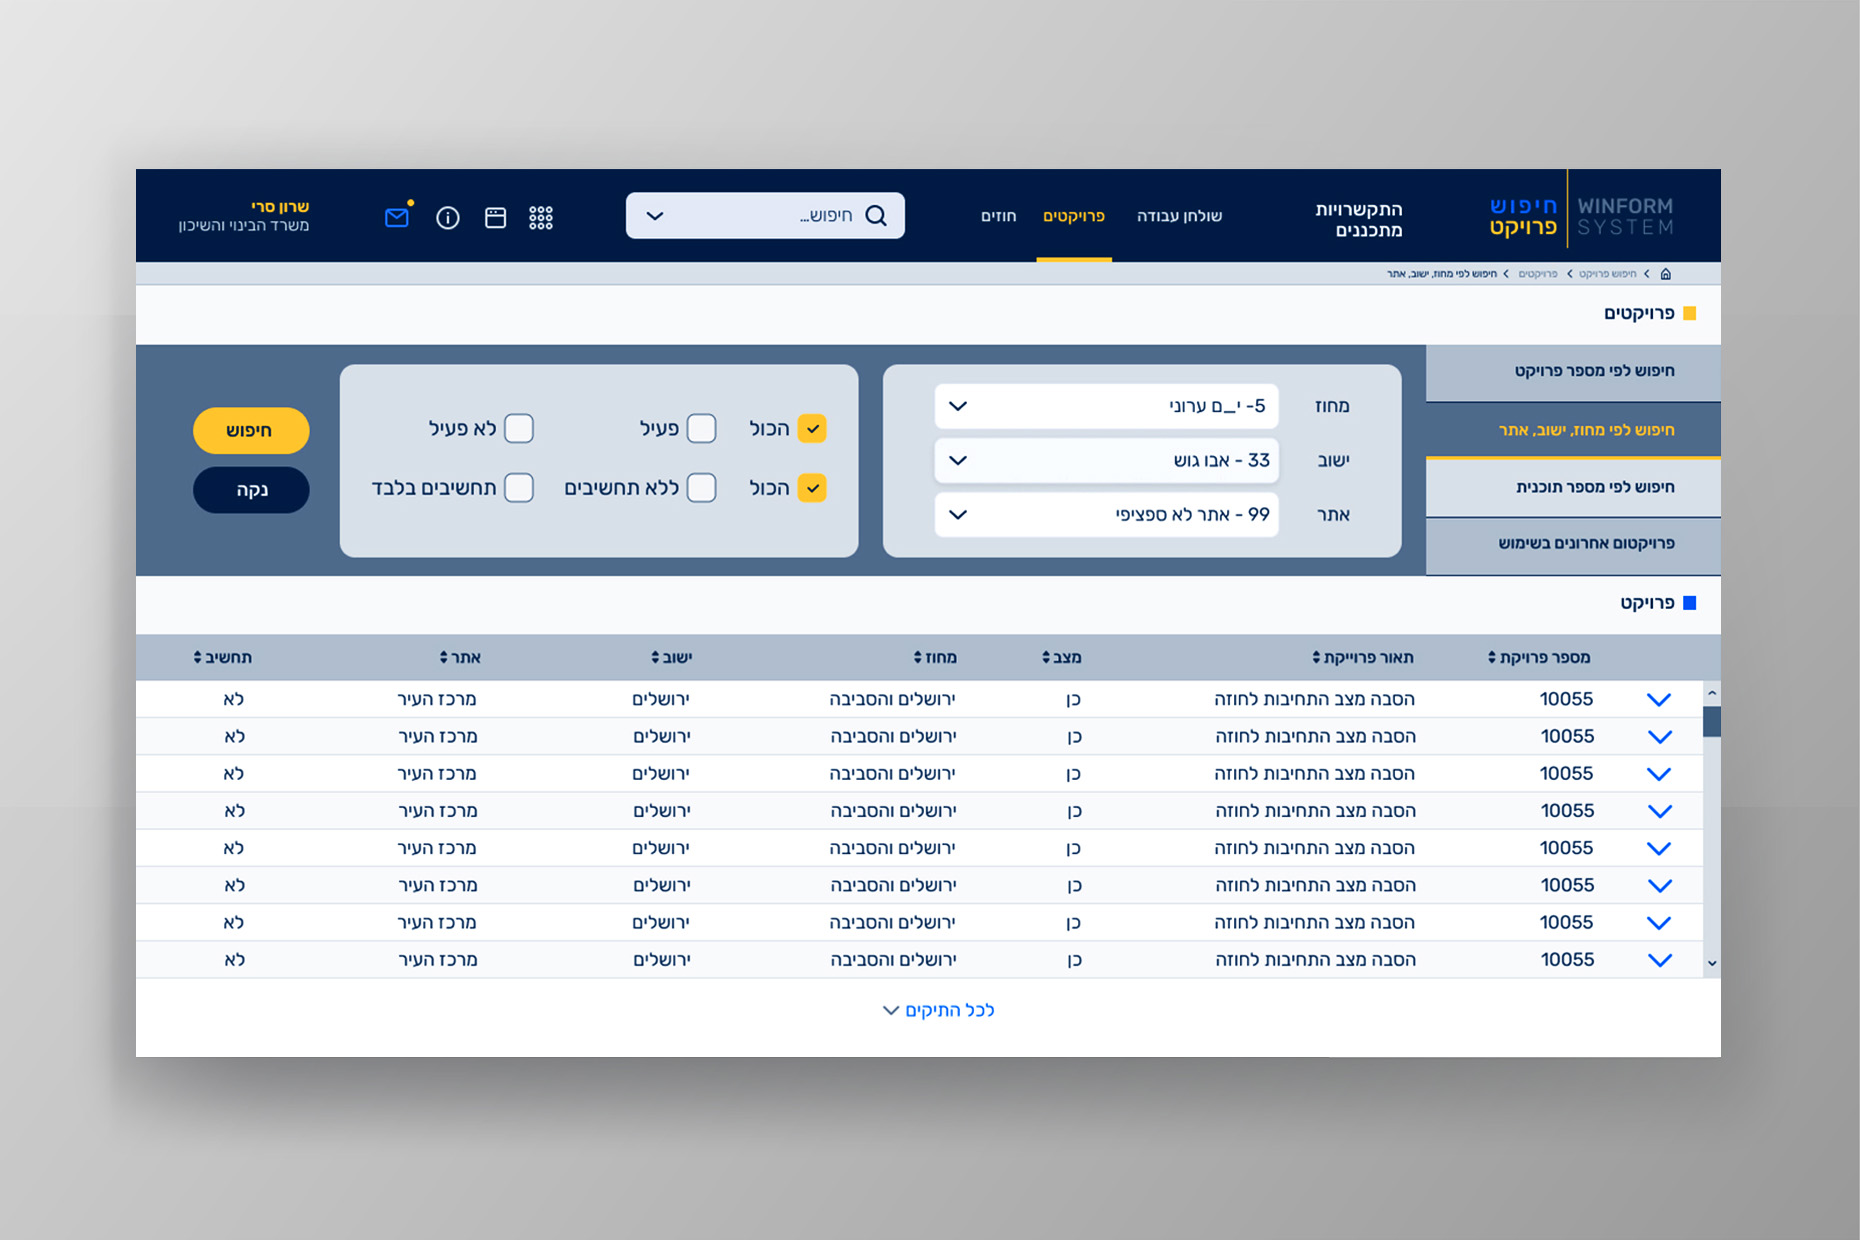Check the לא פעיל checkbox
Image resolution: width=1860 pixels, height=1240 pixels.
(x=519, y=429)
